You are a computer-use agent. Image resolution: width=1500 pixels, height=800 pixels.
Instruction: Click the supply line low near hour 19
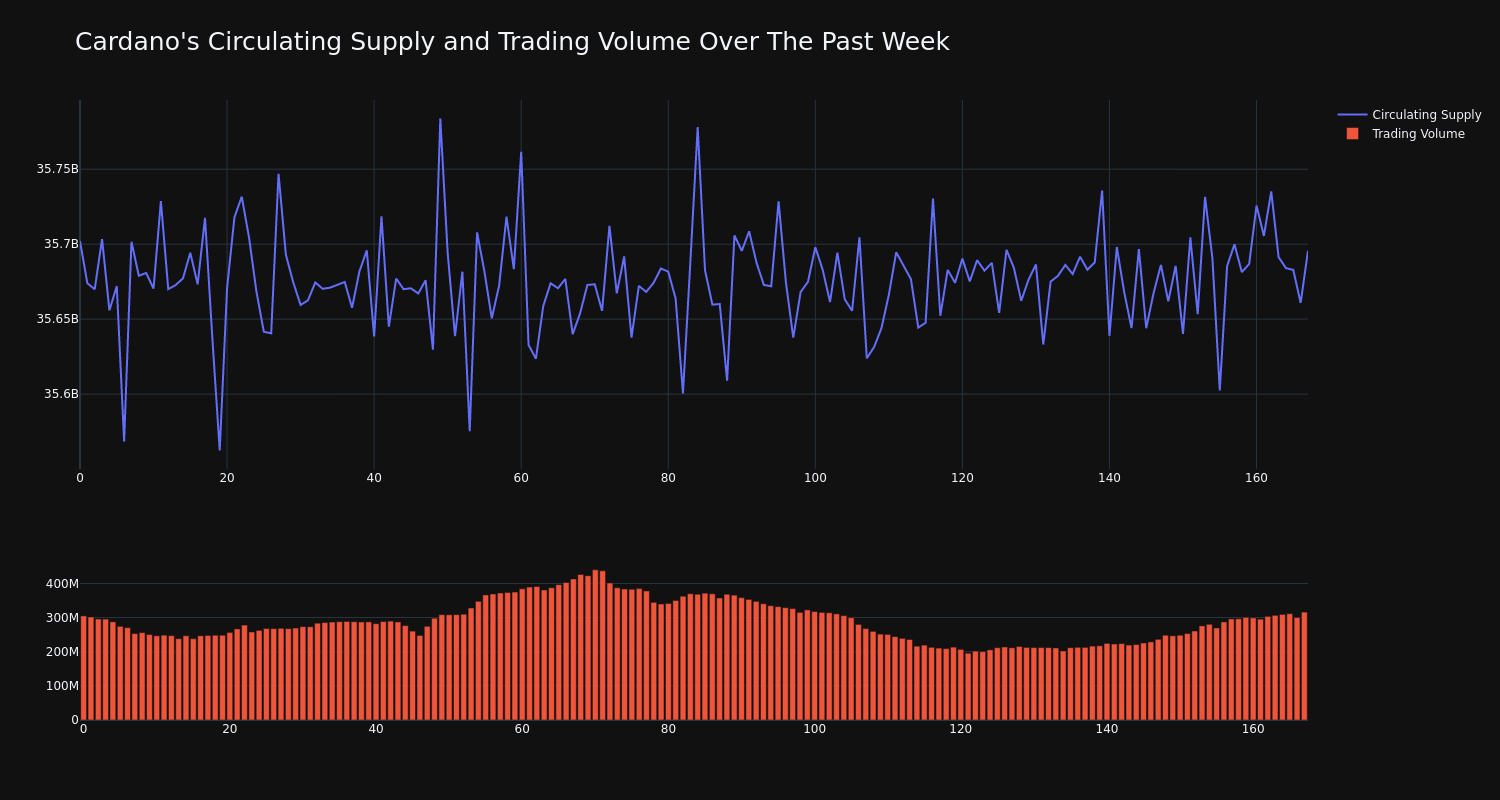pos(220,449)
